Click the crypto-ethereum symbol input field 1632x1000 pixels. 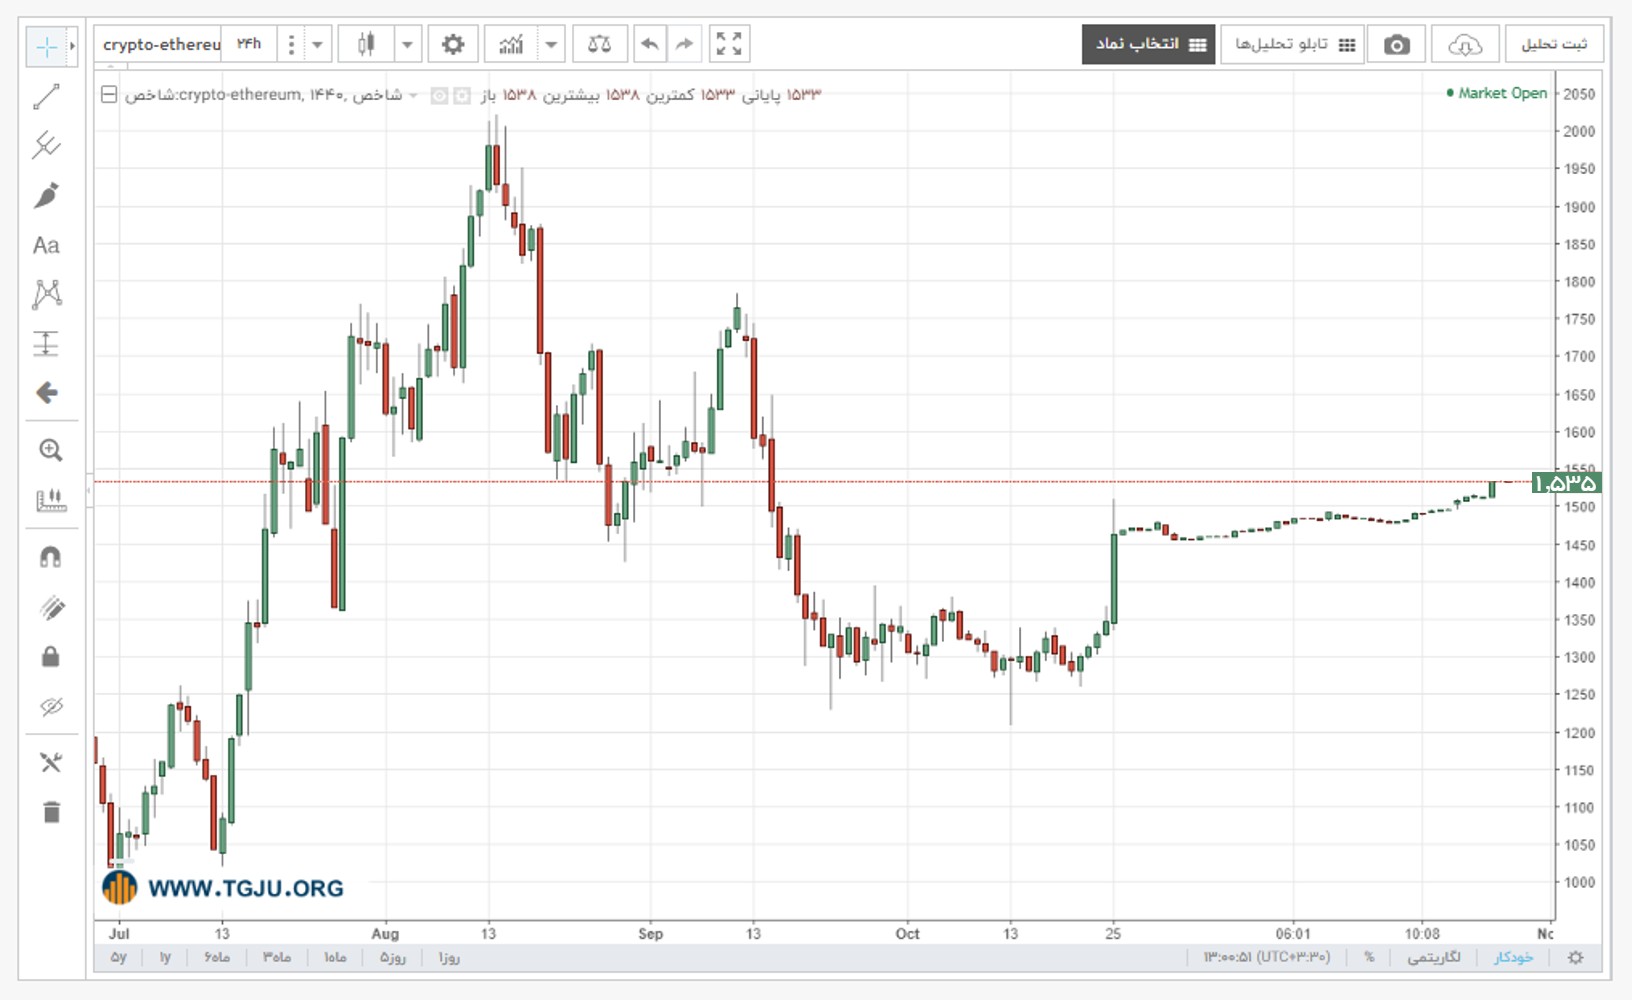coord(160,44)
